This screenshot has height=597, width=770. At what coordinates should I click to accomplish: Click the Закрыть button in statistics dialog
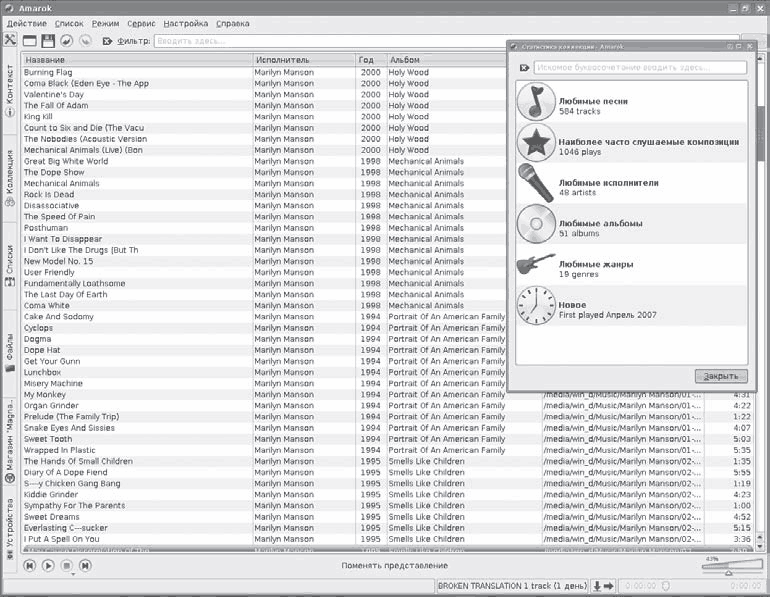pos(720,376)
